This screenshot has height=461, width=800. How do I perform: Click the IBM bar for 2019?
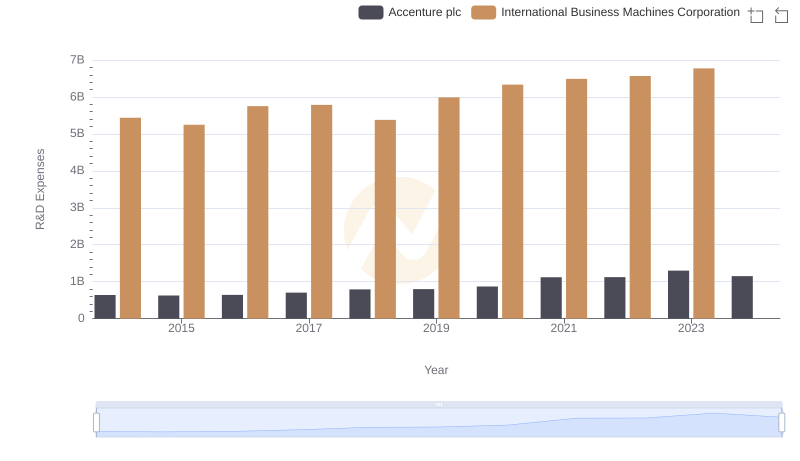[449, 208]
